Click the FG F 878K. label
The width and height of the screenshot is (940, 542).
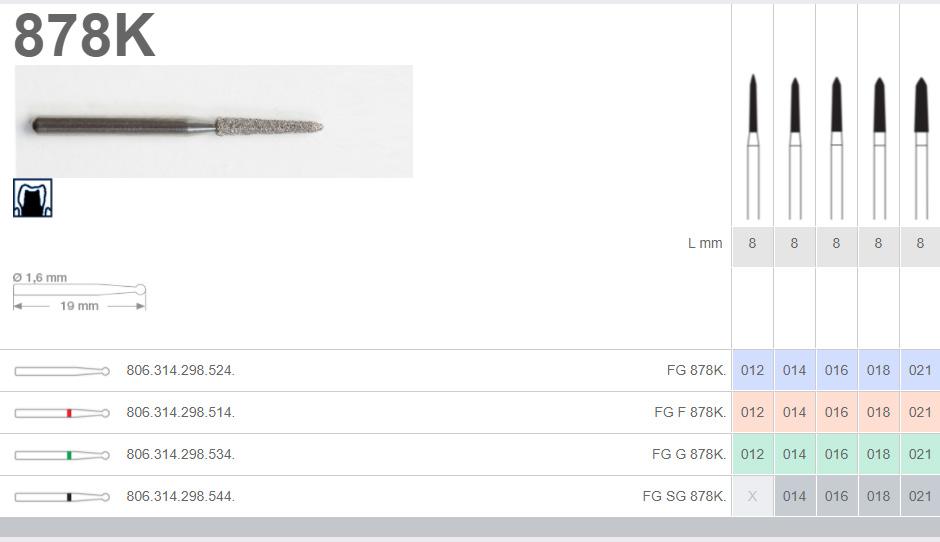[690, 412]
